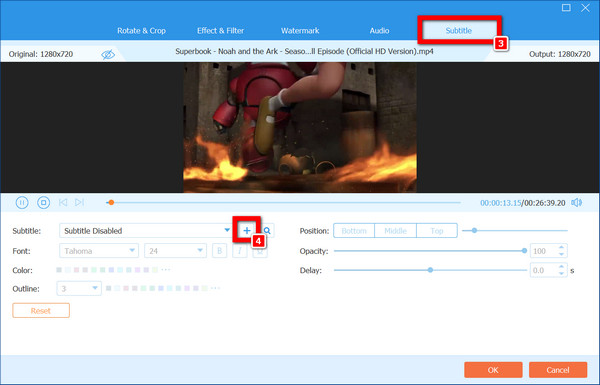
Task: Switch to Rotate & Crop tab
Action: point(141,31)
